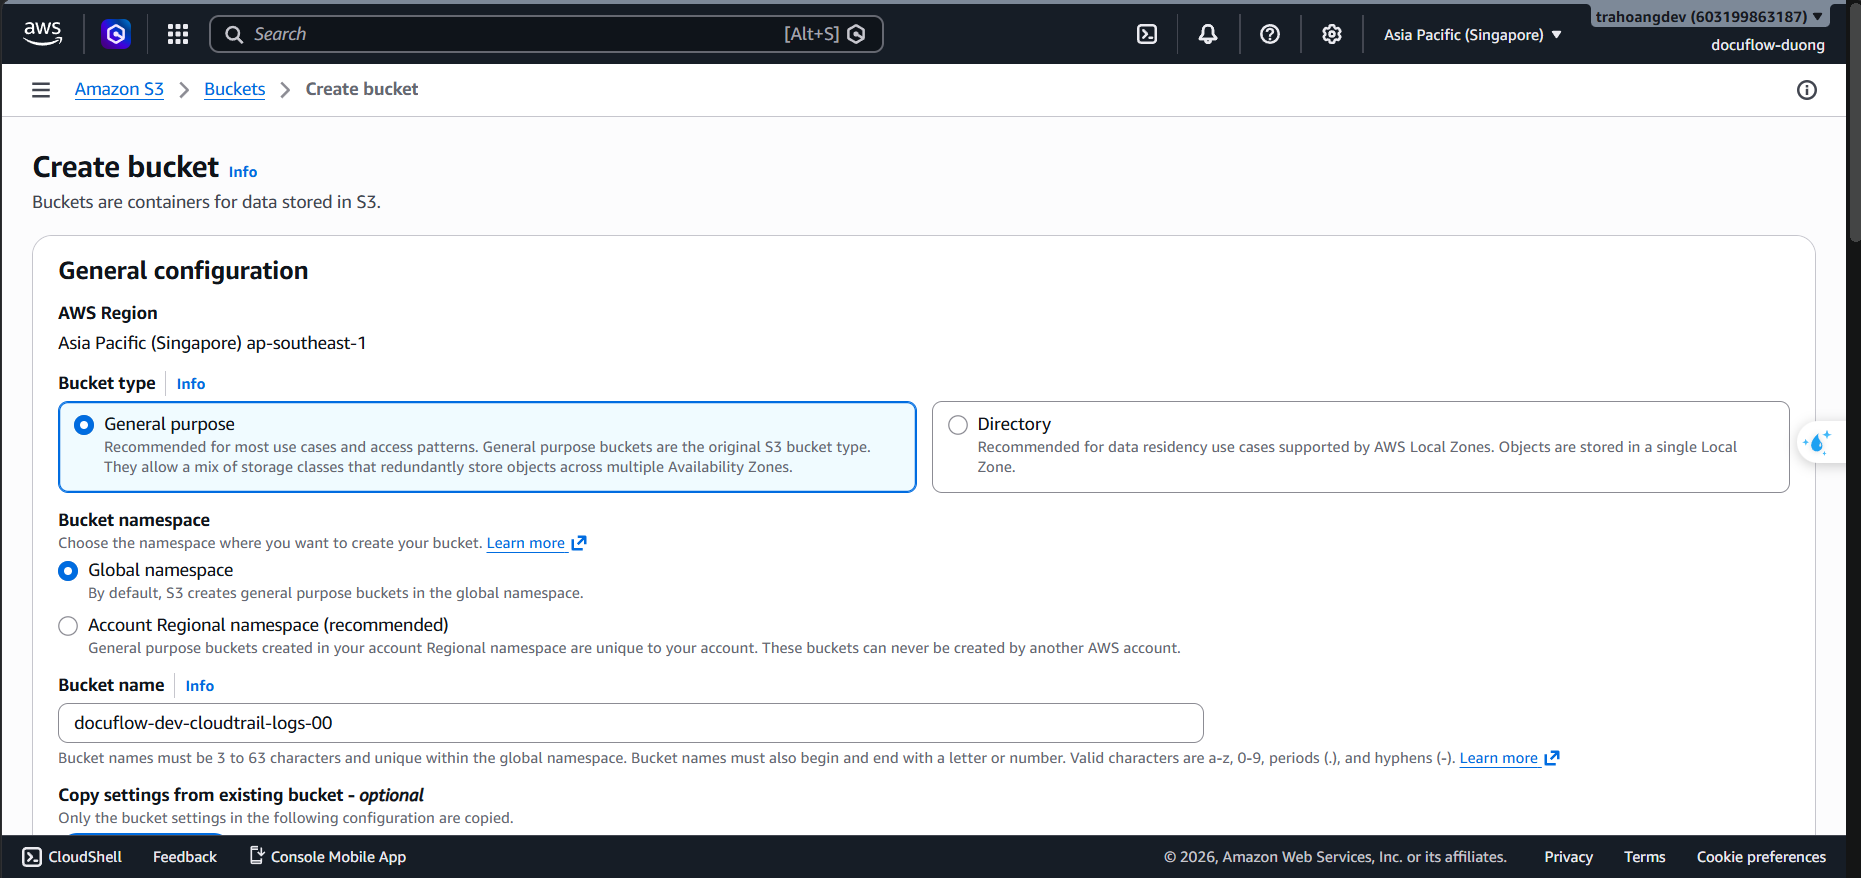Click the Asia Pacific (Singapore) ap-southeast-1 region text
Screen dimensions: 1861x878
[x=212, y=343]
